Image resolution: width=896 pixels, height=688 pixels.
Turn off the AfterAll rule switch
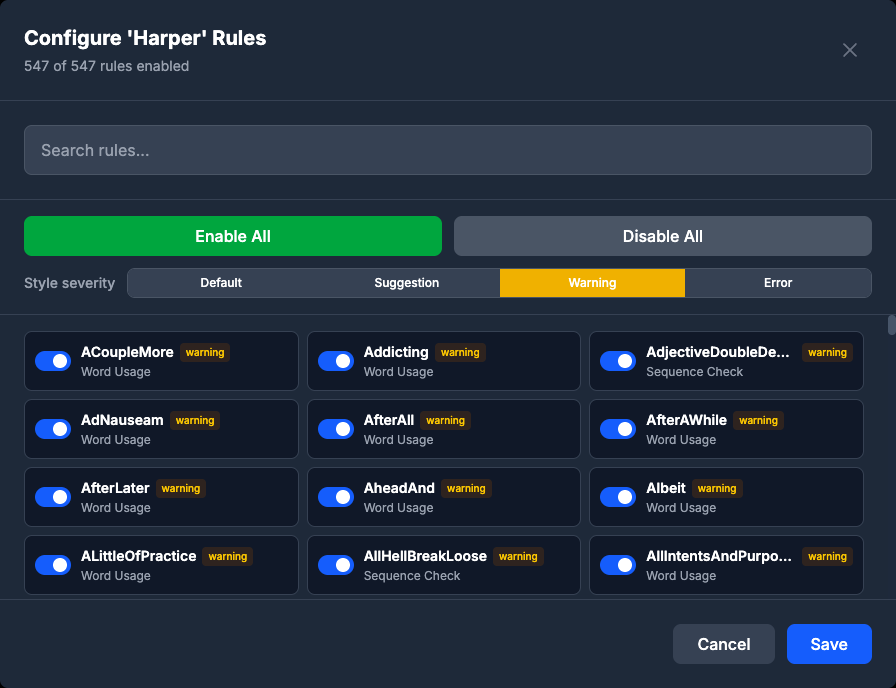click(x=336, y=429)
